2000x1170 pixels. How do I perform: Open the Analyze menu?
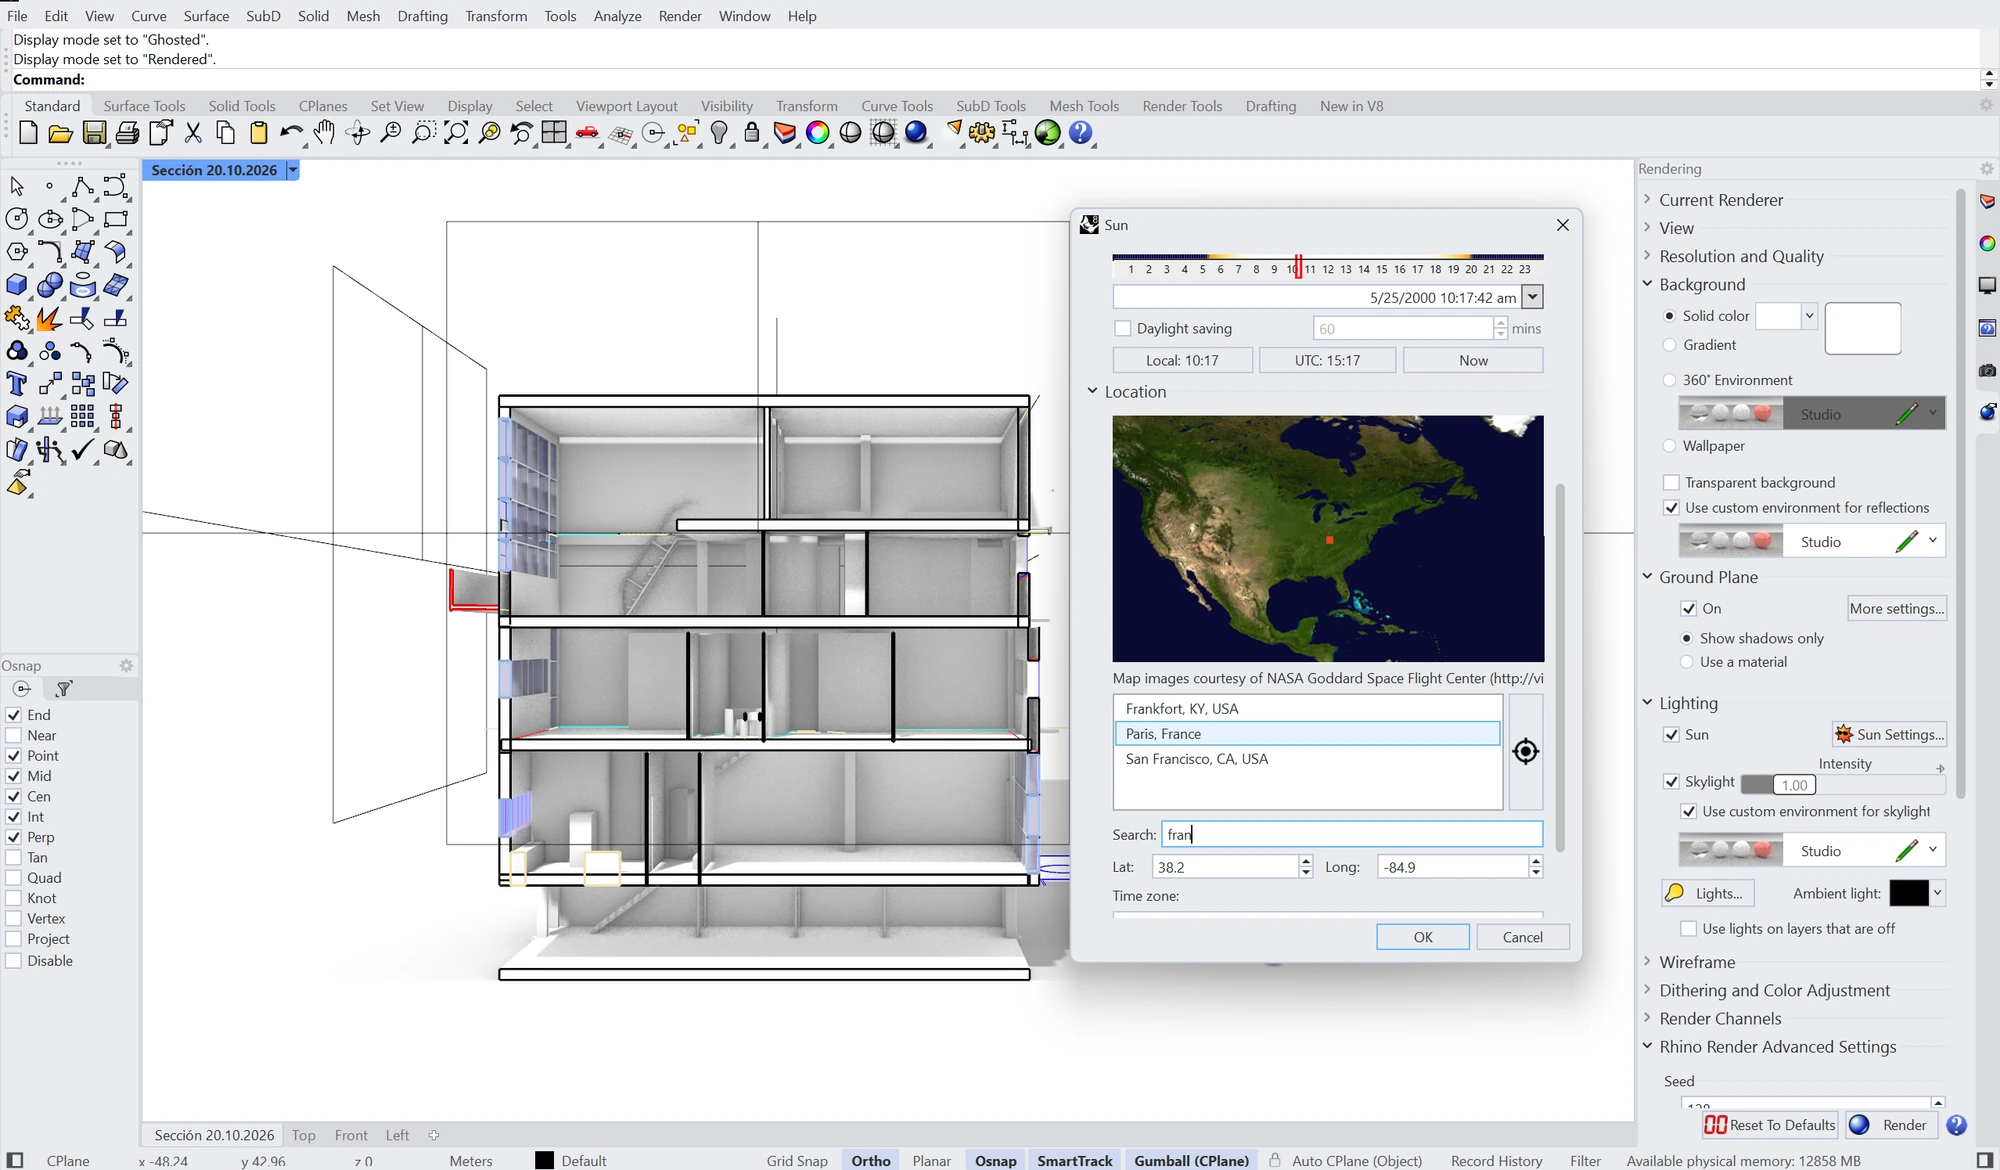(x=617, y=16)
